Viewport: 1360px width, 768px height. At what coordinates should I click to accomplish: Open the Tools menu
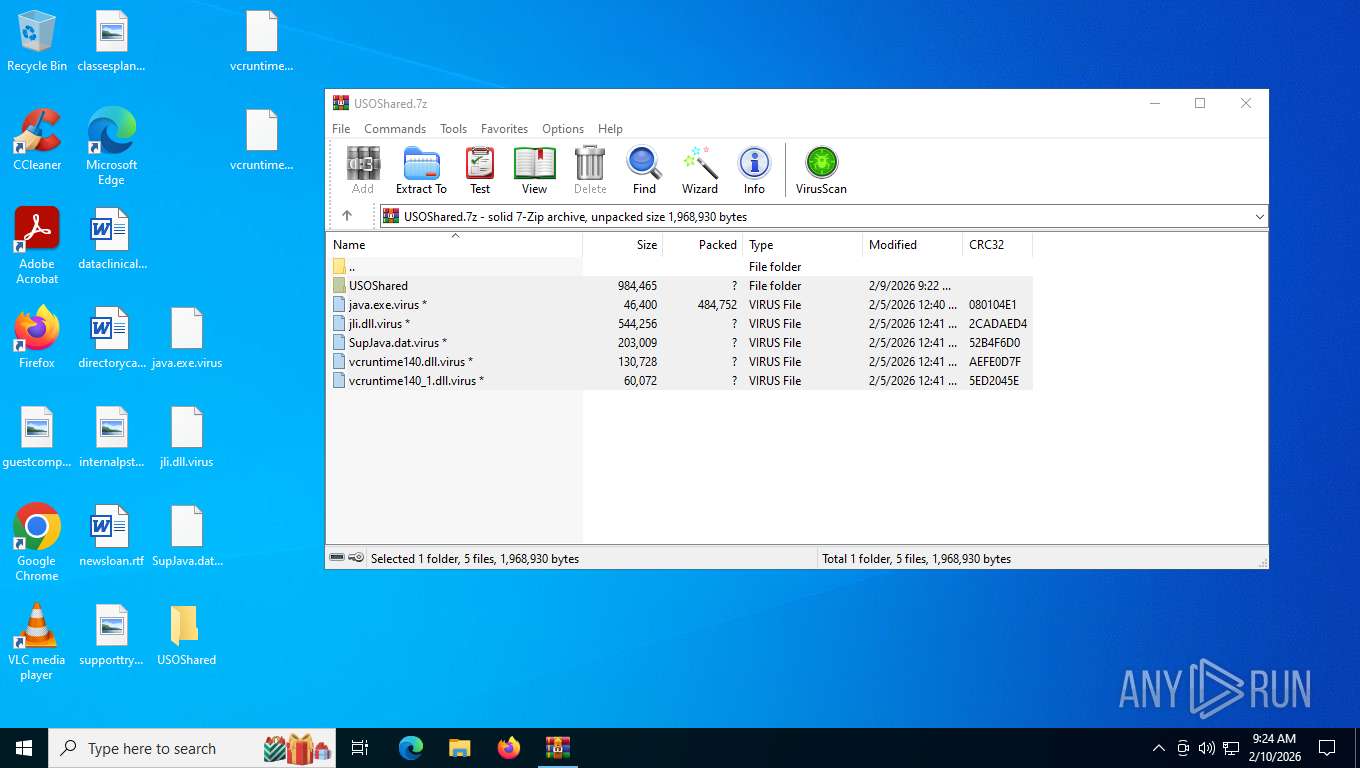pyautogui.click(x=454, y=129)
